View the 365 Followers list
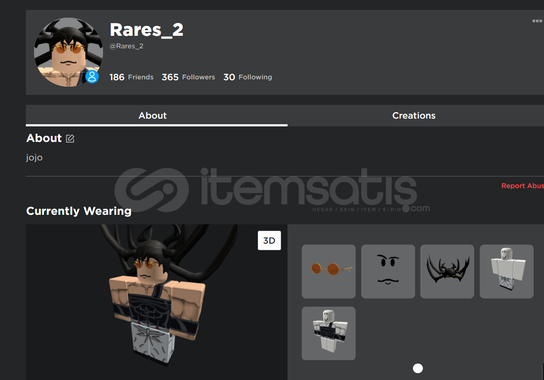 tap(188, 77)
